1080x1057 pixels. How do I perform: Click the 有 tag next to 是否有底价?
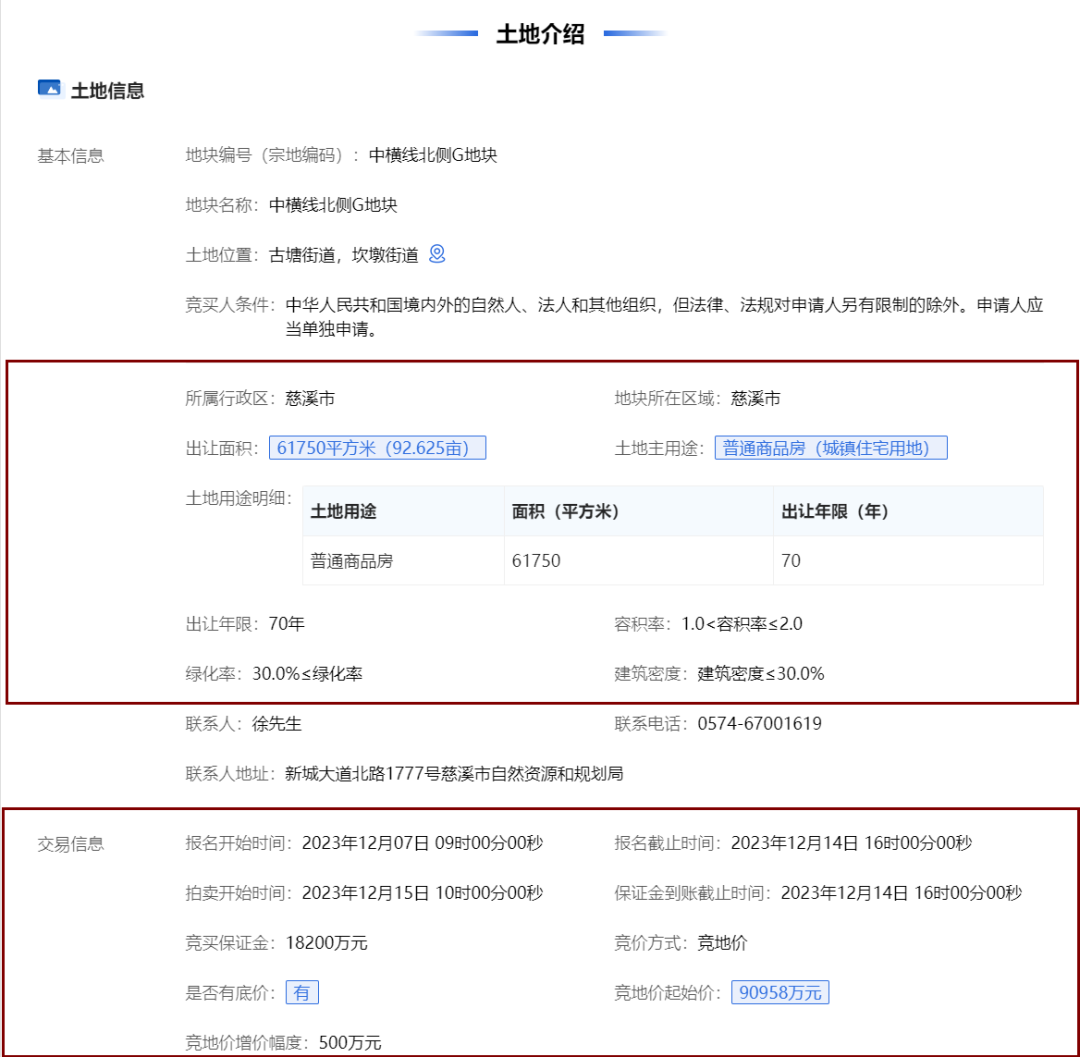[302, 992]
